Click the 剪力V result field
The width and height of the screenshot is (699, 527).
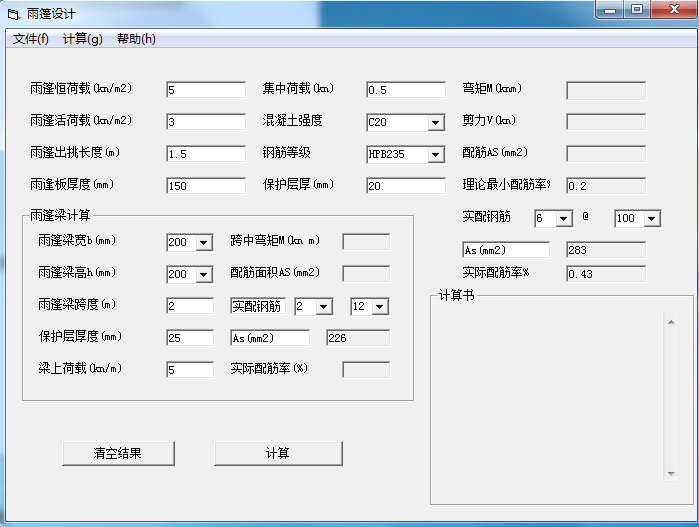(606, 122)
